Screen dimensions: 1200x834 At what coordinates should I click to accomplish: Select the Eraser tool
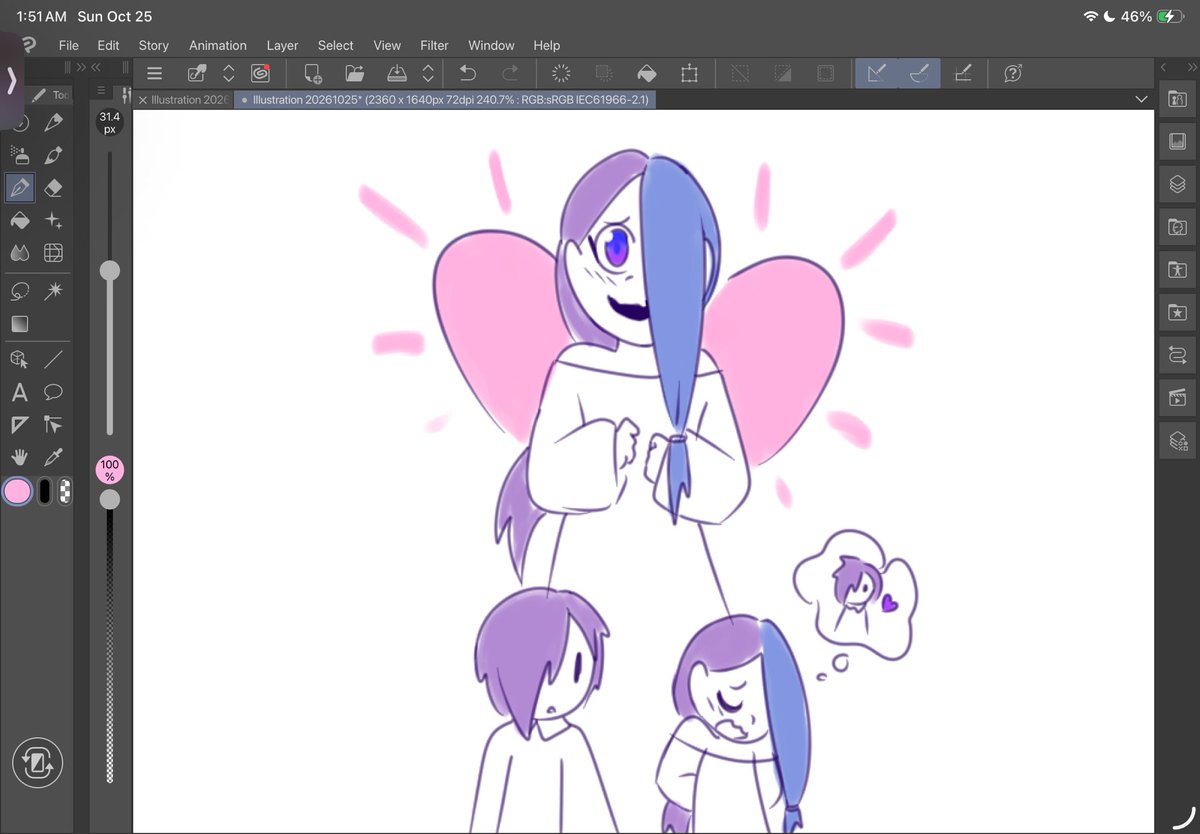click(54, 187)
